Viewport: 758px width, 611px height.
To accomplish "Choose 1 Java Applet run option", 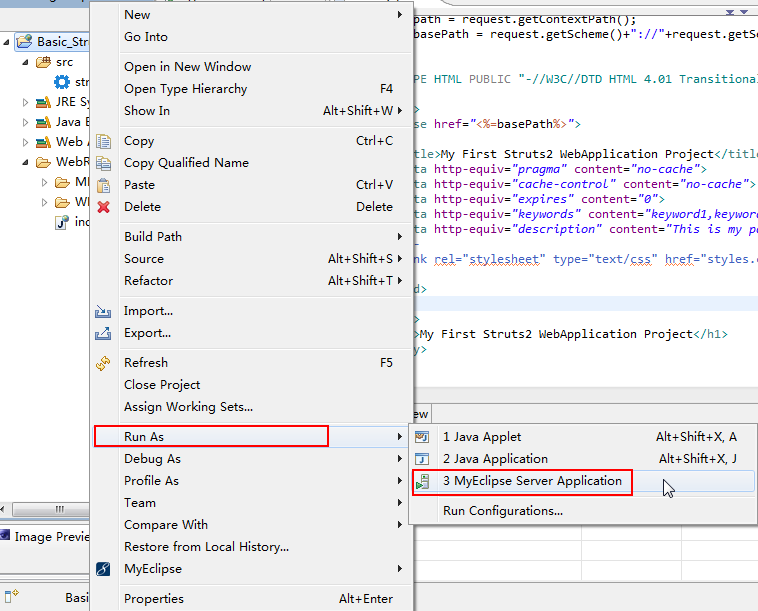I will point(583,437).
